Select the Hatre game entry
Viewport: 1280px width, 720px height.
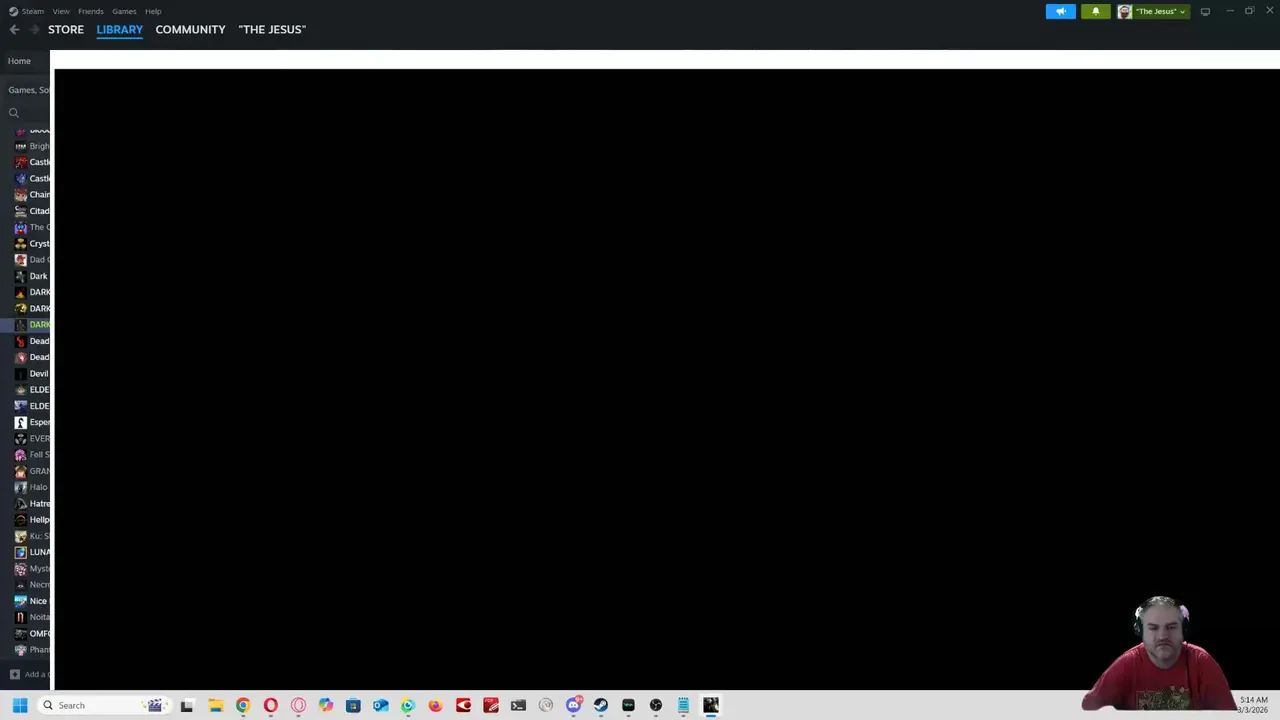click(x=32, y=504)
